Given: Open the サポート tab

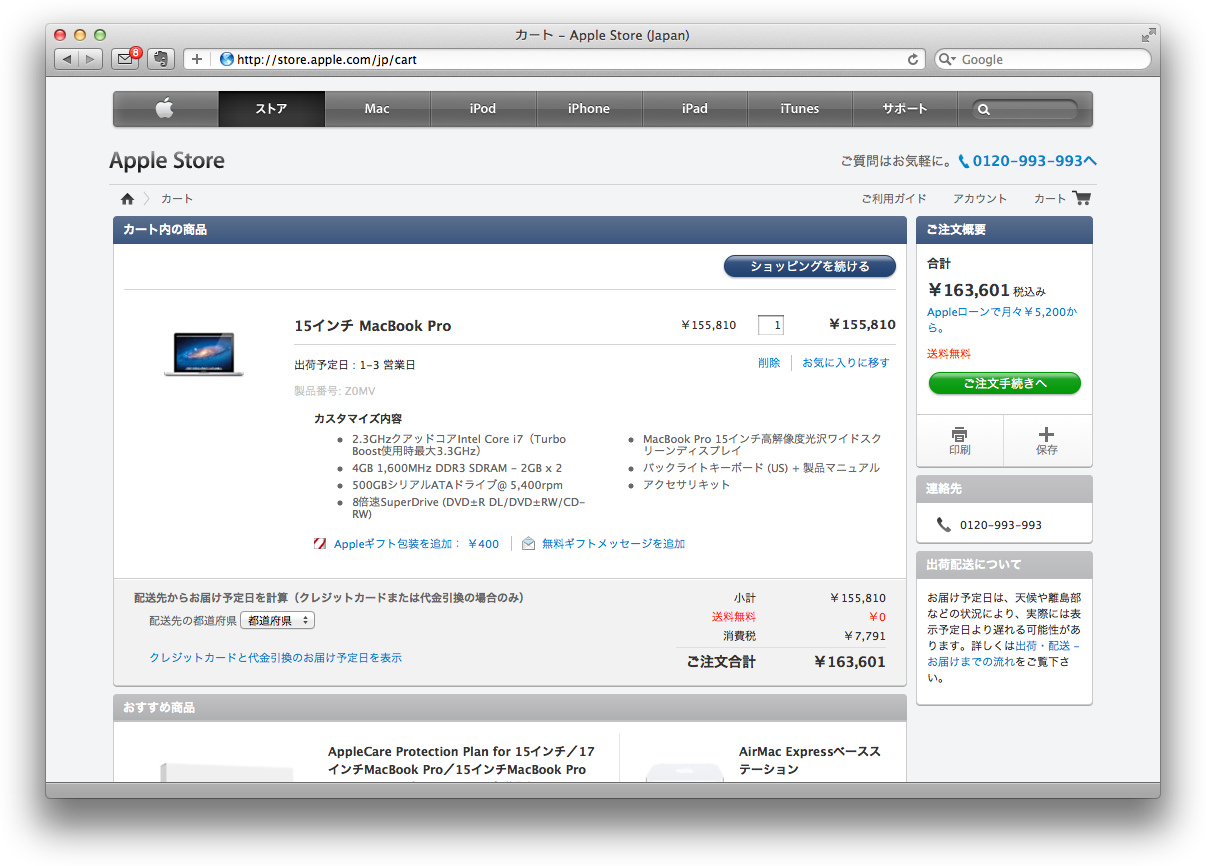Looking at the screenshot, I should 905,109.
